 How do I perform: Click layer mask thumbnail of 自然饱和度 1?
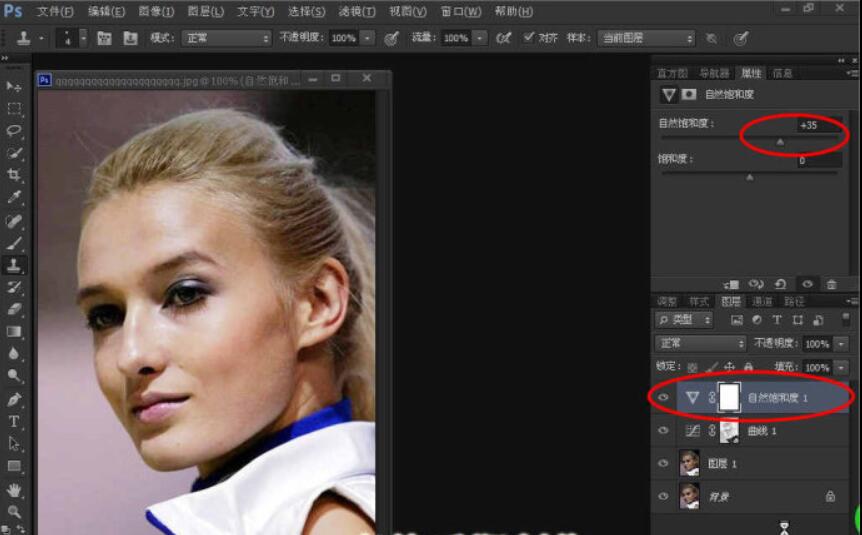click(x=730, y=397)
